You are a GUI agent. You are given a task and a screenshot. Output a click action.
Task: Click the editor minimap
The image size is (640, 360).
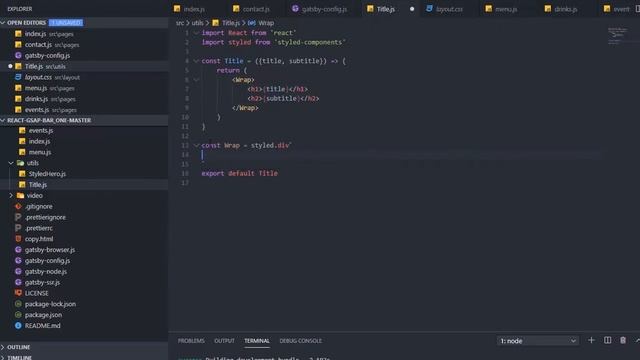(x=617, y=36)
